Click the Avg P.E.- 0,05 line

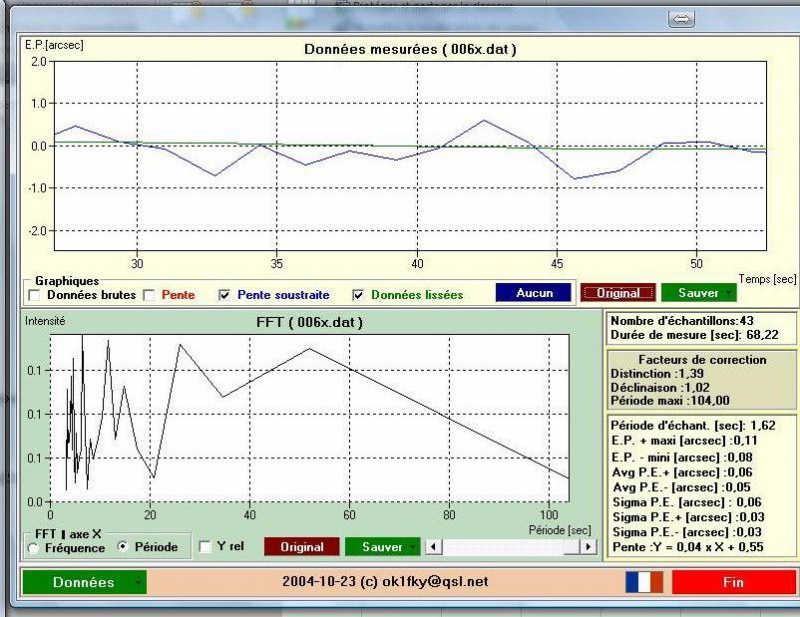[682, 487]
